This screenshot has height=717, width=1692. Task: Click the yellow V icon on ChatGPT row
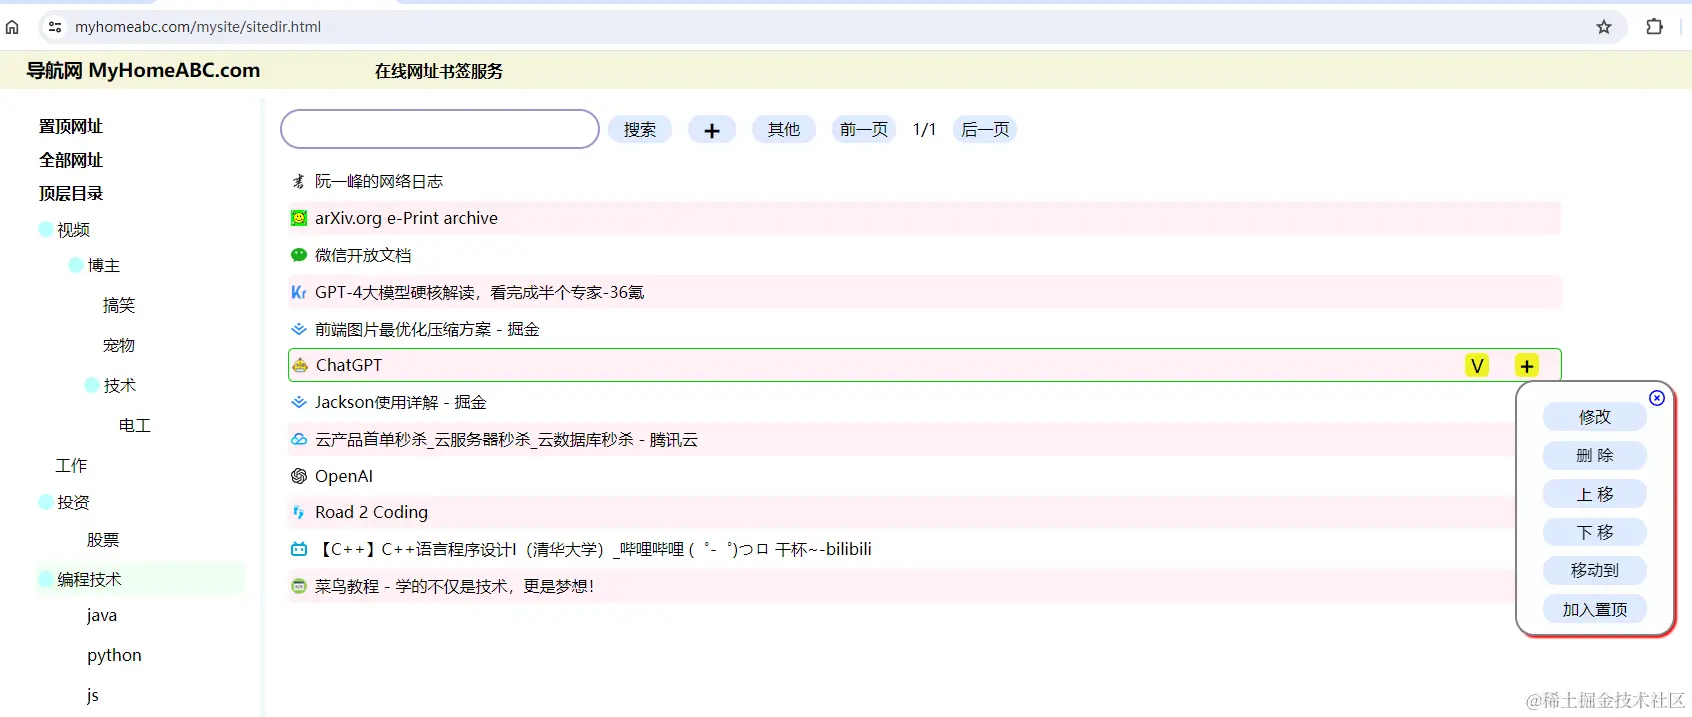coord(1477,366)
